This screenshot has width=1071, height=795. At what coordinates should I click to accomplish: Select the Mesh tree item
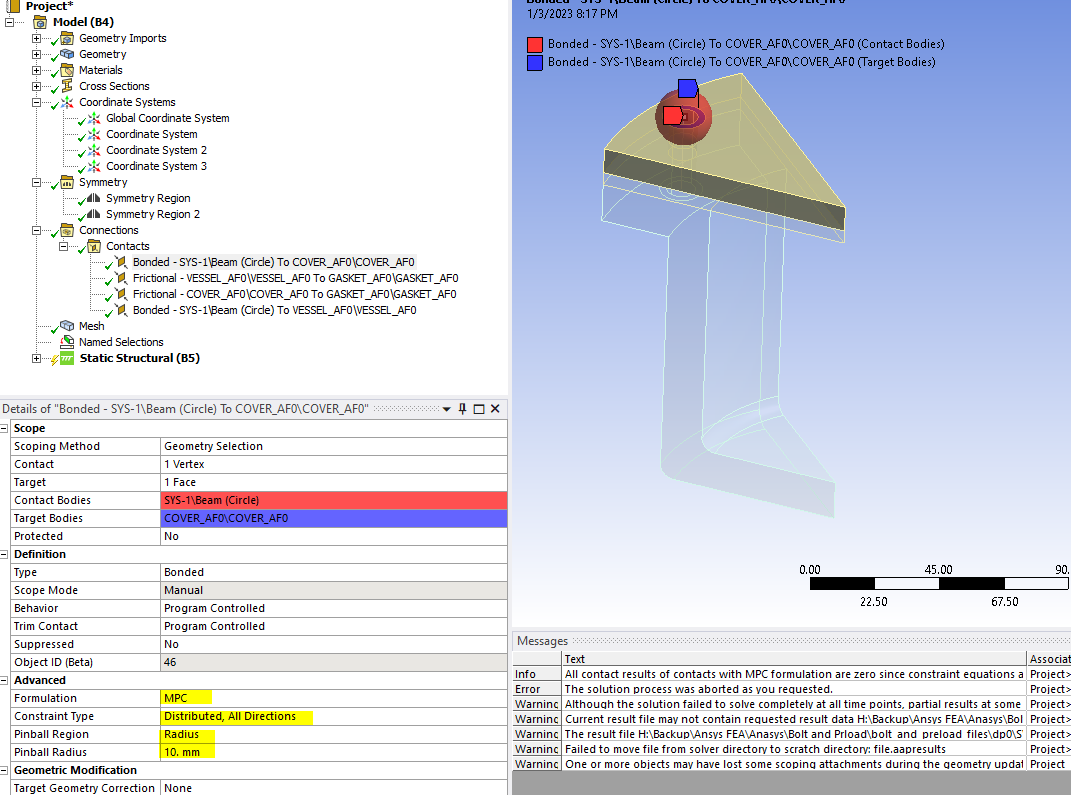pos(92,326)
